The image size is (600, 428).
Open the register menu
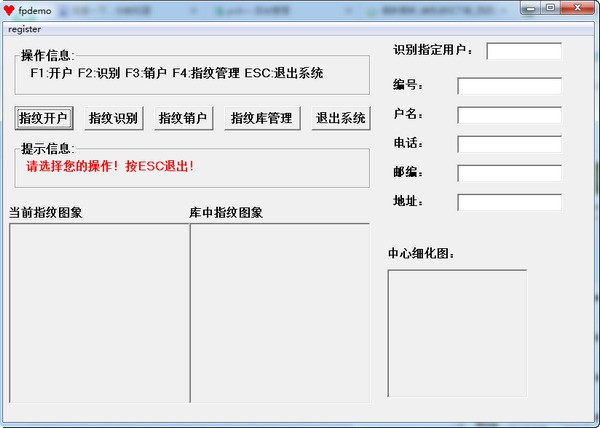(x=24, y=29)
